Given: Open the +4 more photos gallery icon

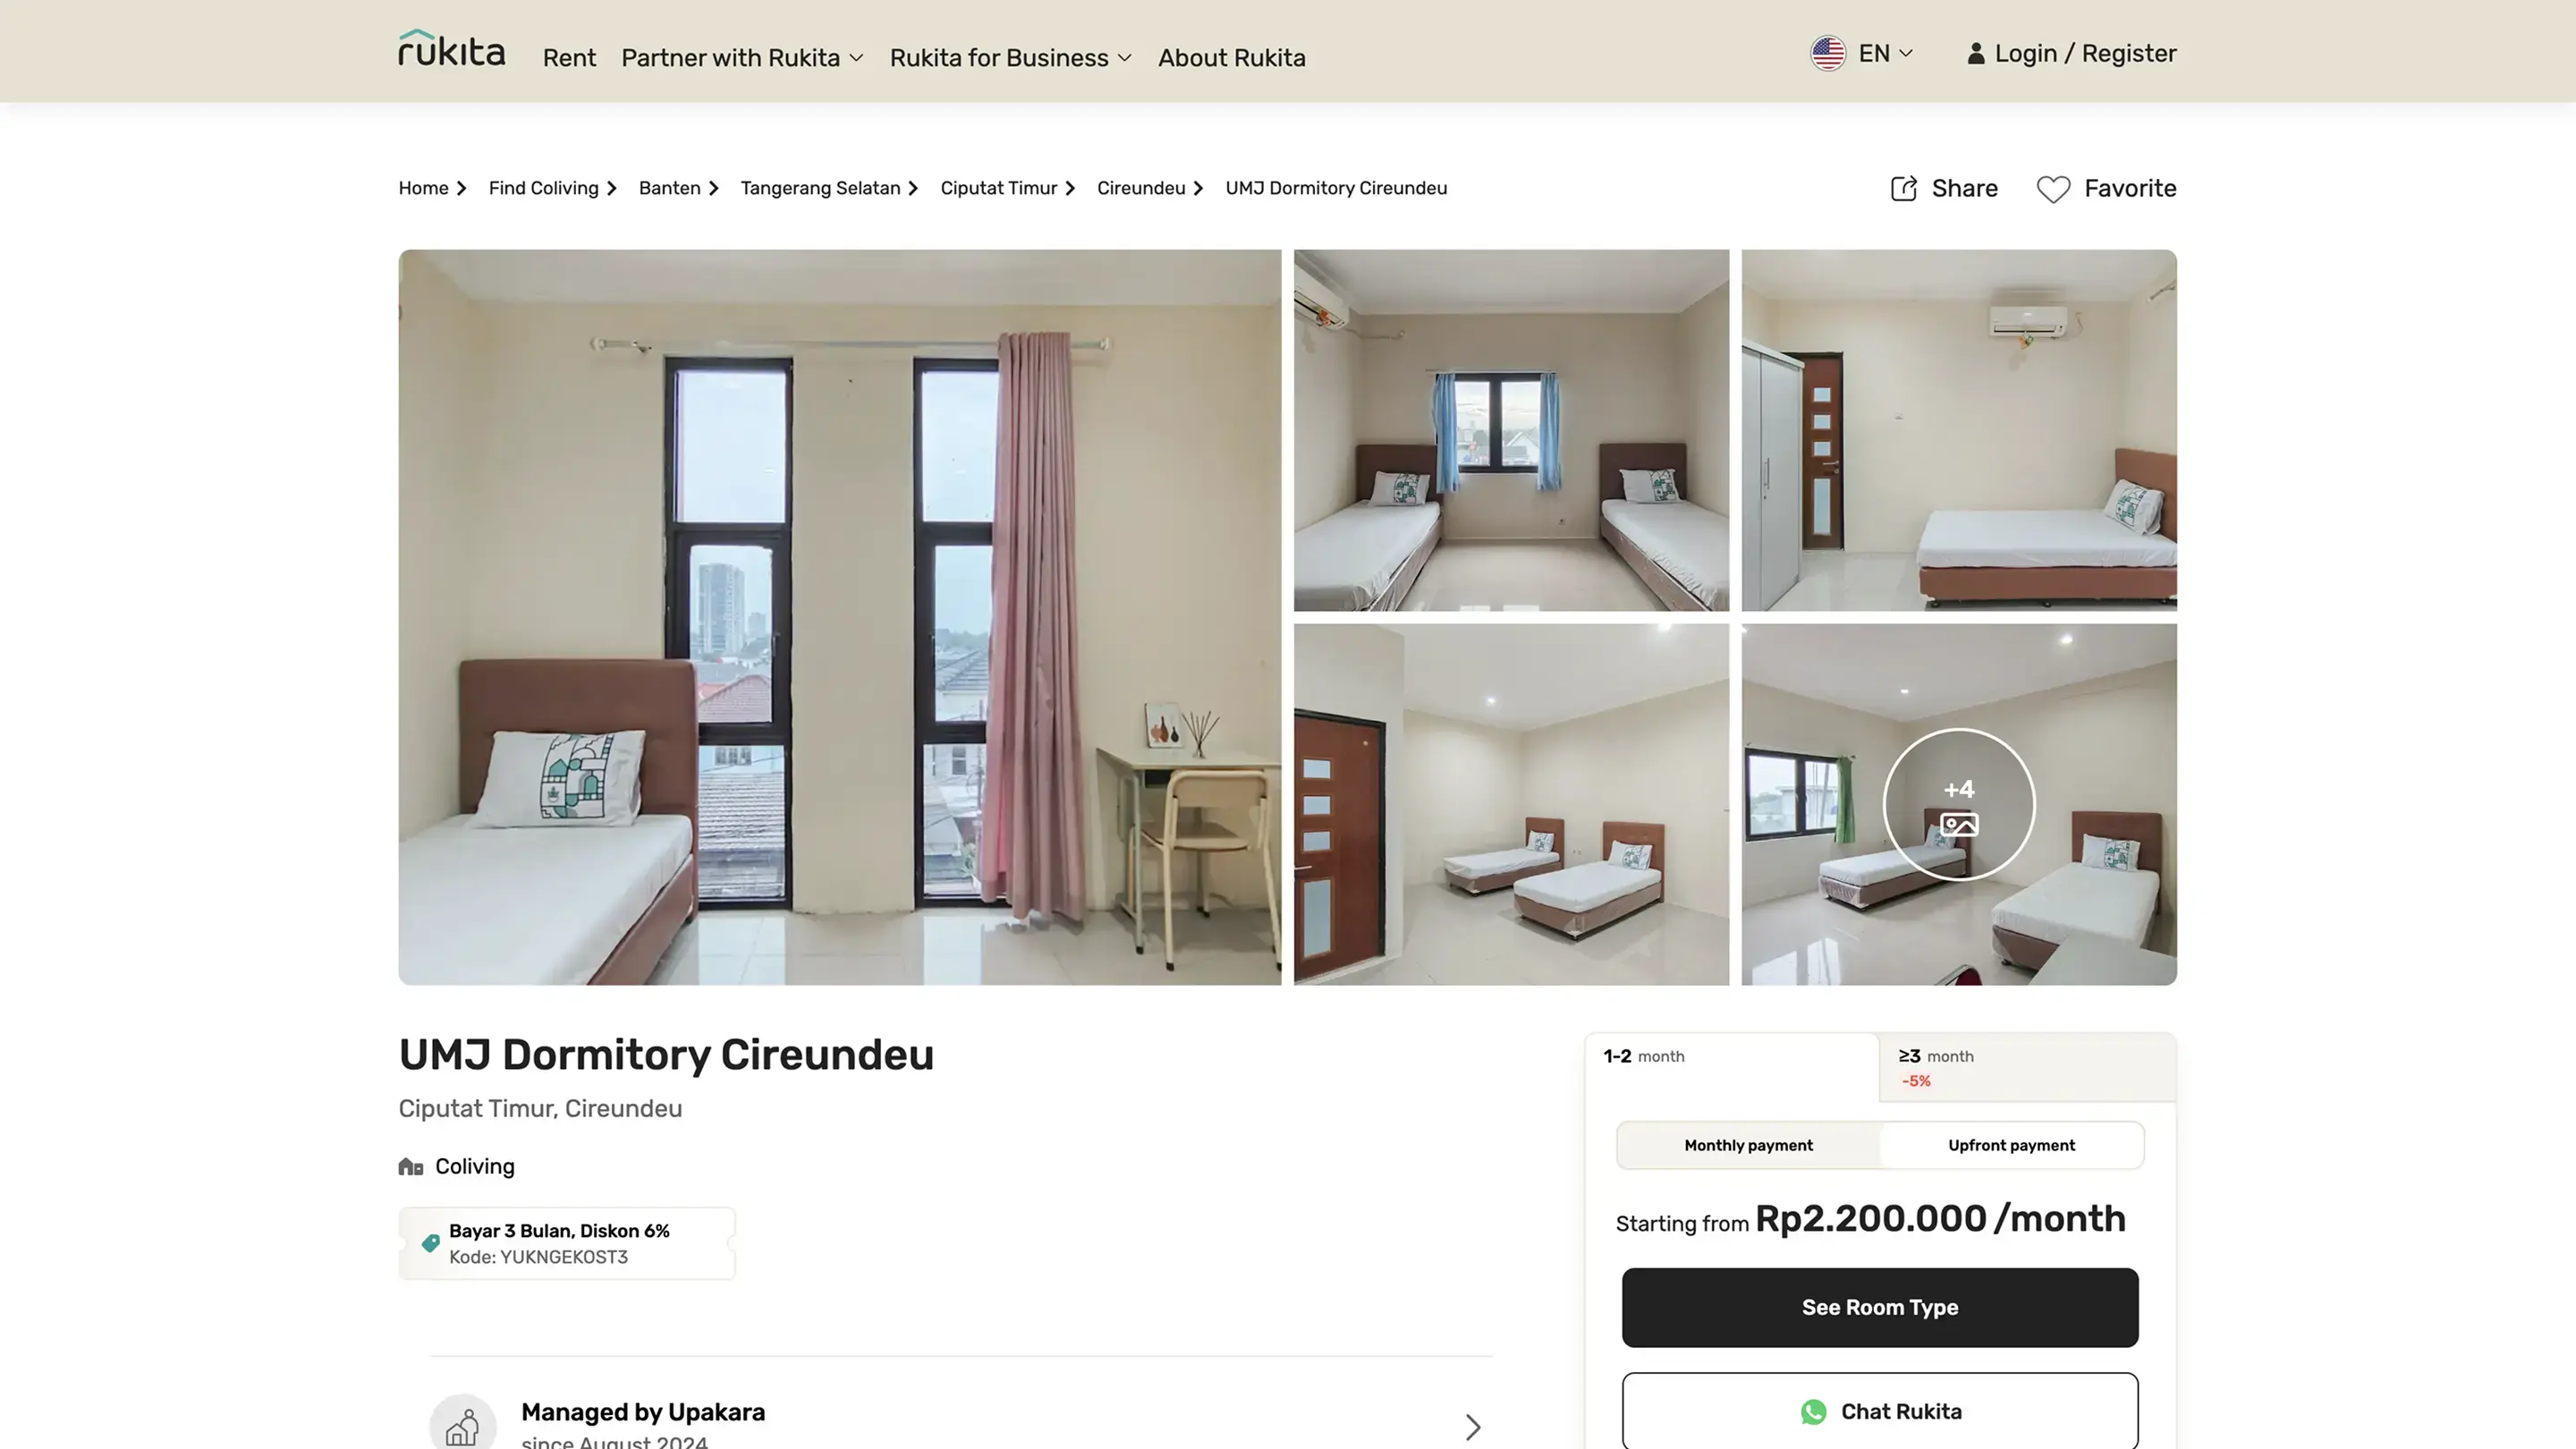Looking at the screenshot, I should [x=1958, y=804].
